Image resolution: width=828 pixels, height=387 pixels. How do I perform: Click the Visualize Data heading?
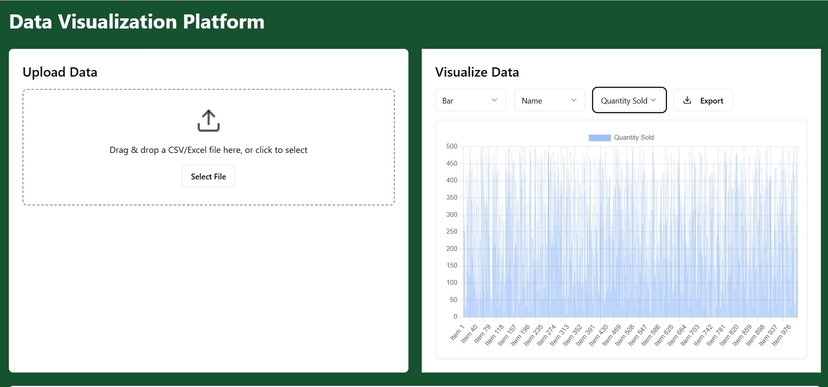tap(477, 72)
